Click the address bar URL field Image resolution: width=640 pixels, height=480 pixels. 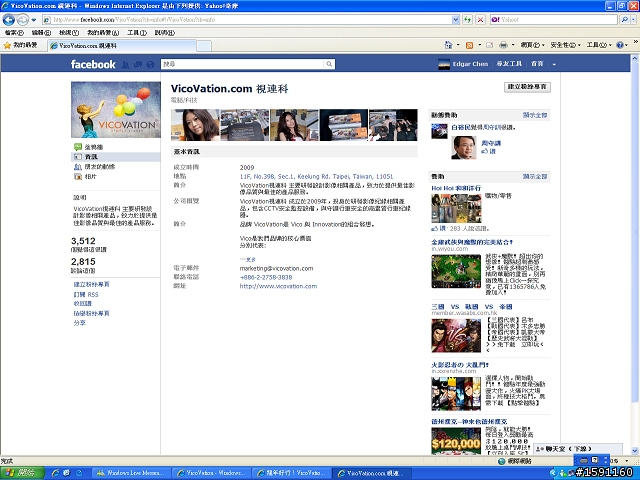[247, 20]
